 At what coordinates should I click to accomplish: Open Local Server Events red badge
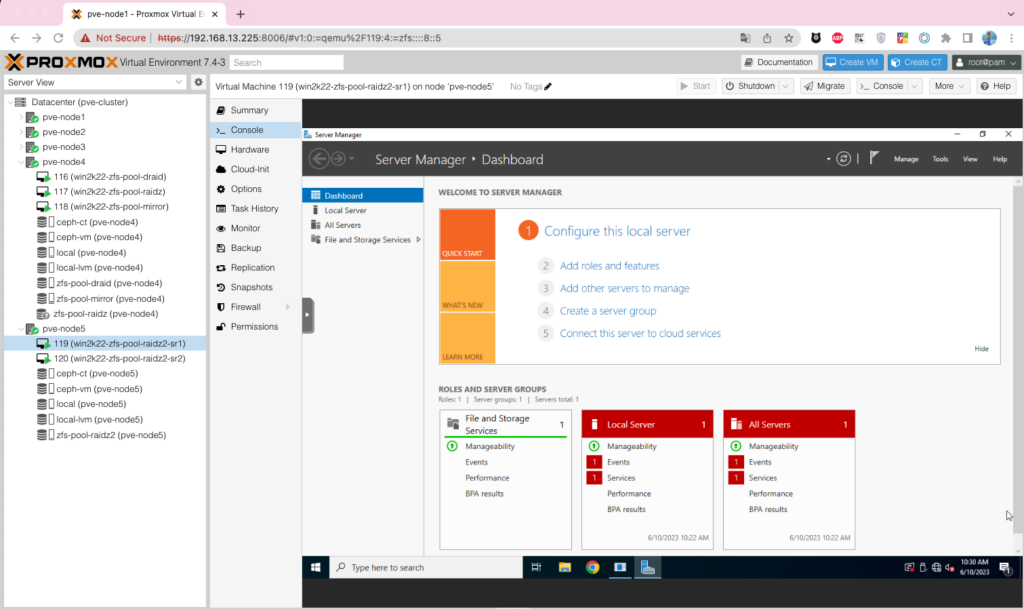(x=594, y=462)
